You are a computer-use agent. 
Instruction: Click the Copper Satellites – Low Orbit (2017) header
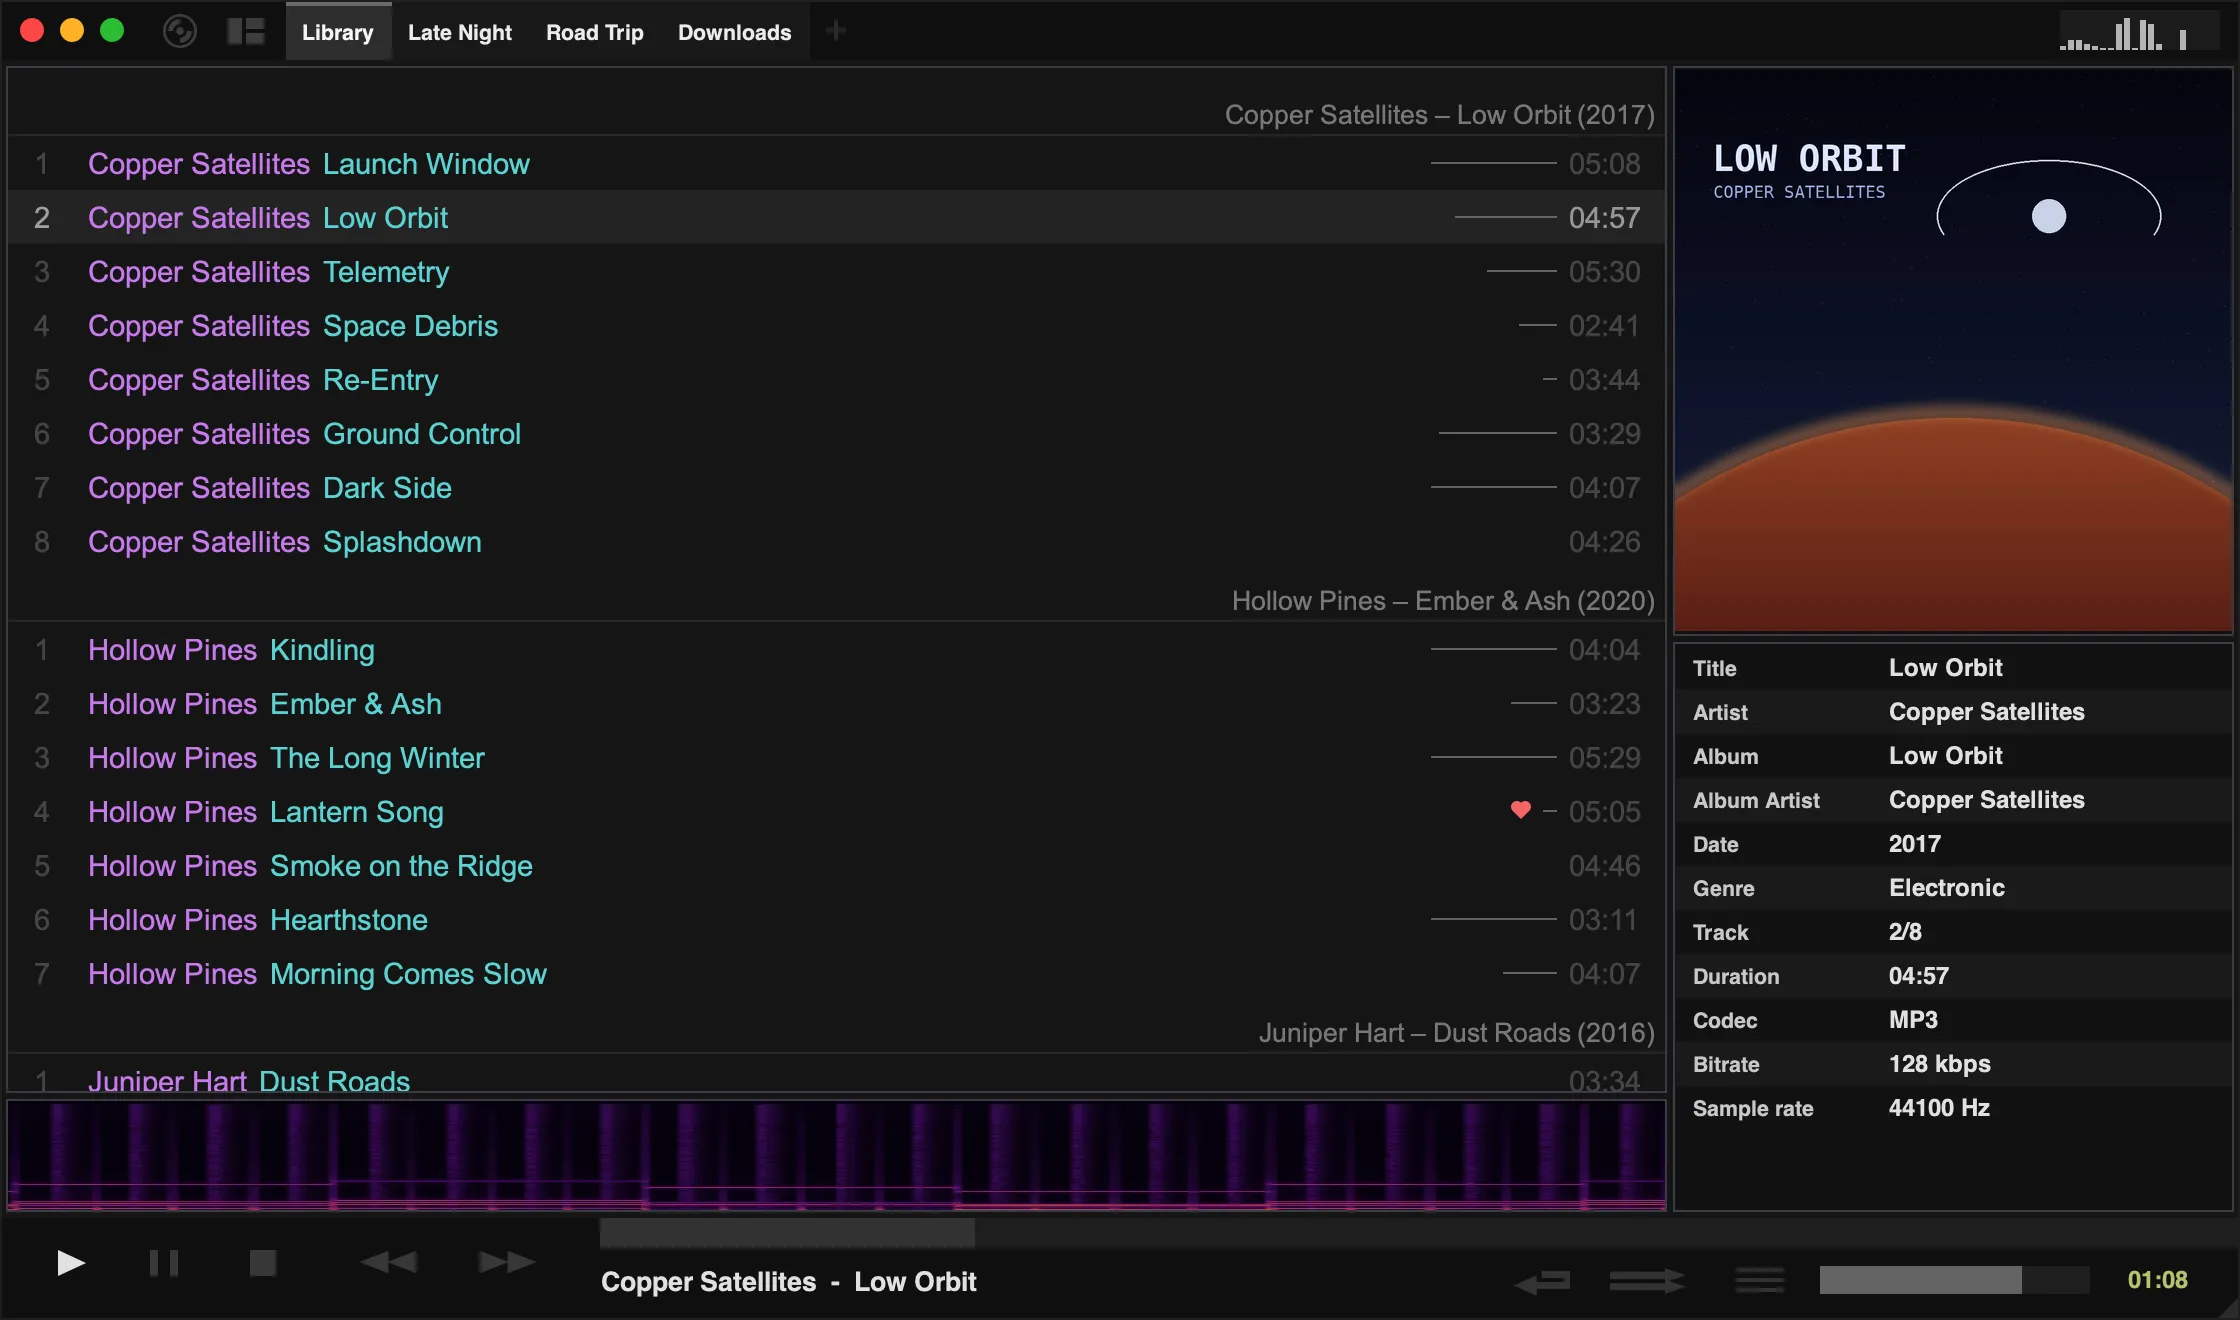point(1440,115)
